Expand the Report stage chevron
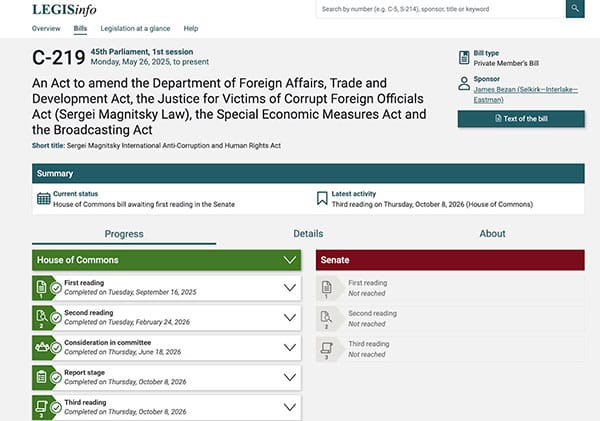 (x=290, y=377)
